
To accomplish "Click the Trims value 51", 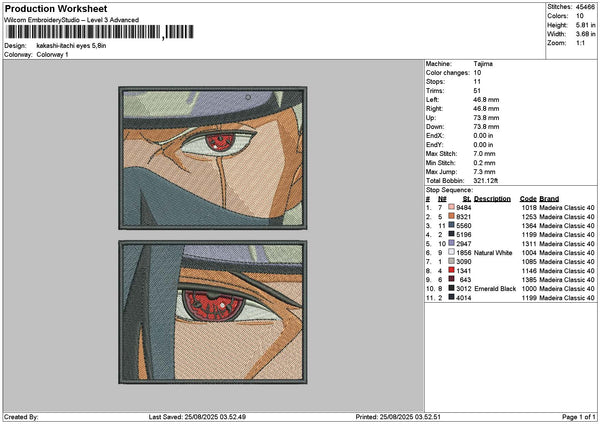I will click(477, 91).
